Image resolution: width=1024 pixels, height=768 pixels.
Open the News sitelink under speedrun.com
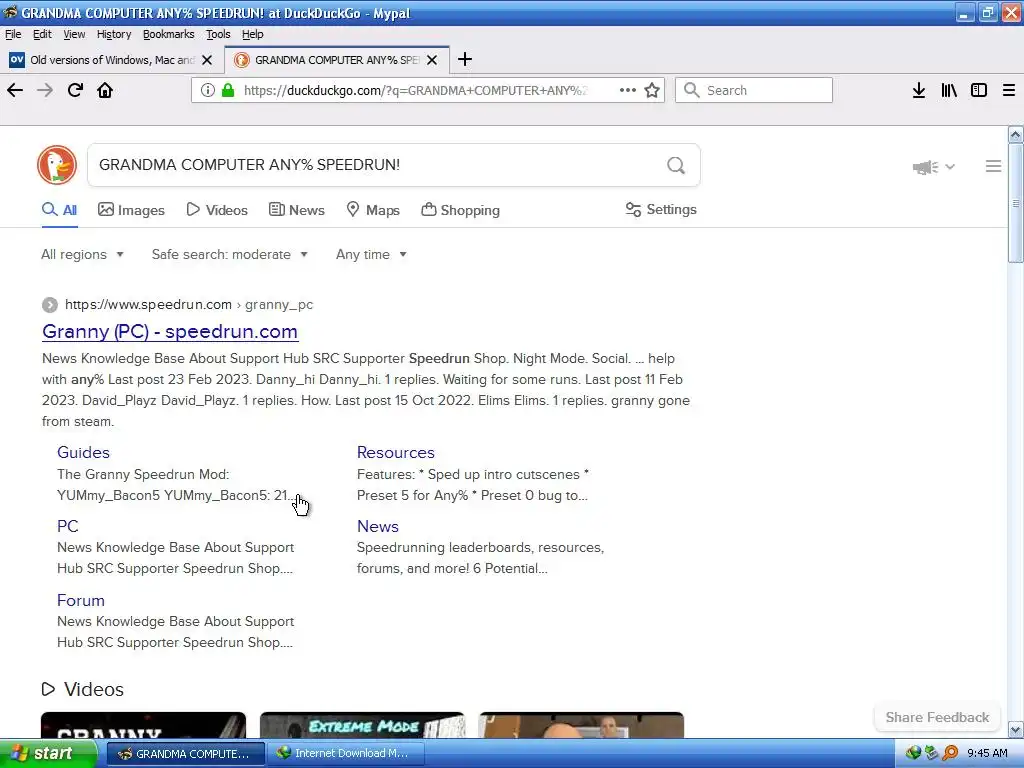click(377, 526)
